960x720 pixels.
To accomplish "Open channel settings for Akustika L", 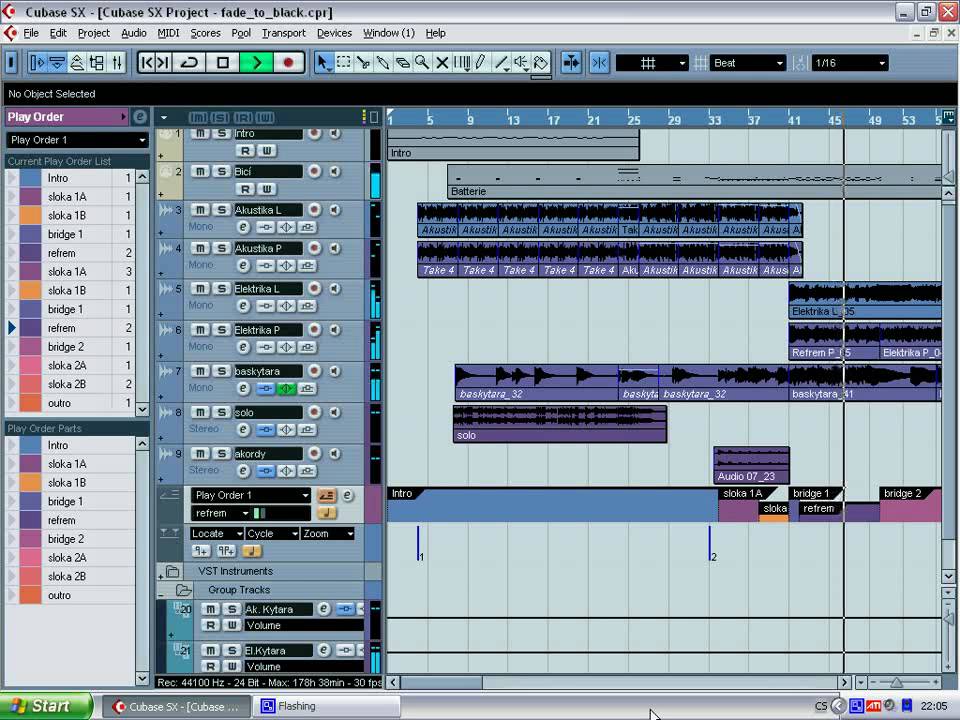I will click(242, 227).
